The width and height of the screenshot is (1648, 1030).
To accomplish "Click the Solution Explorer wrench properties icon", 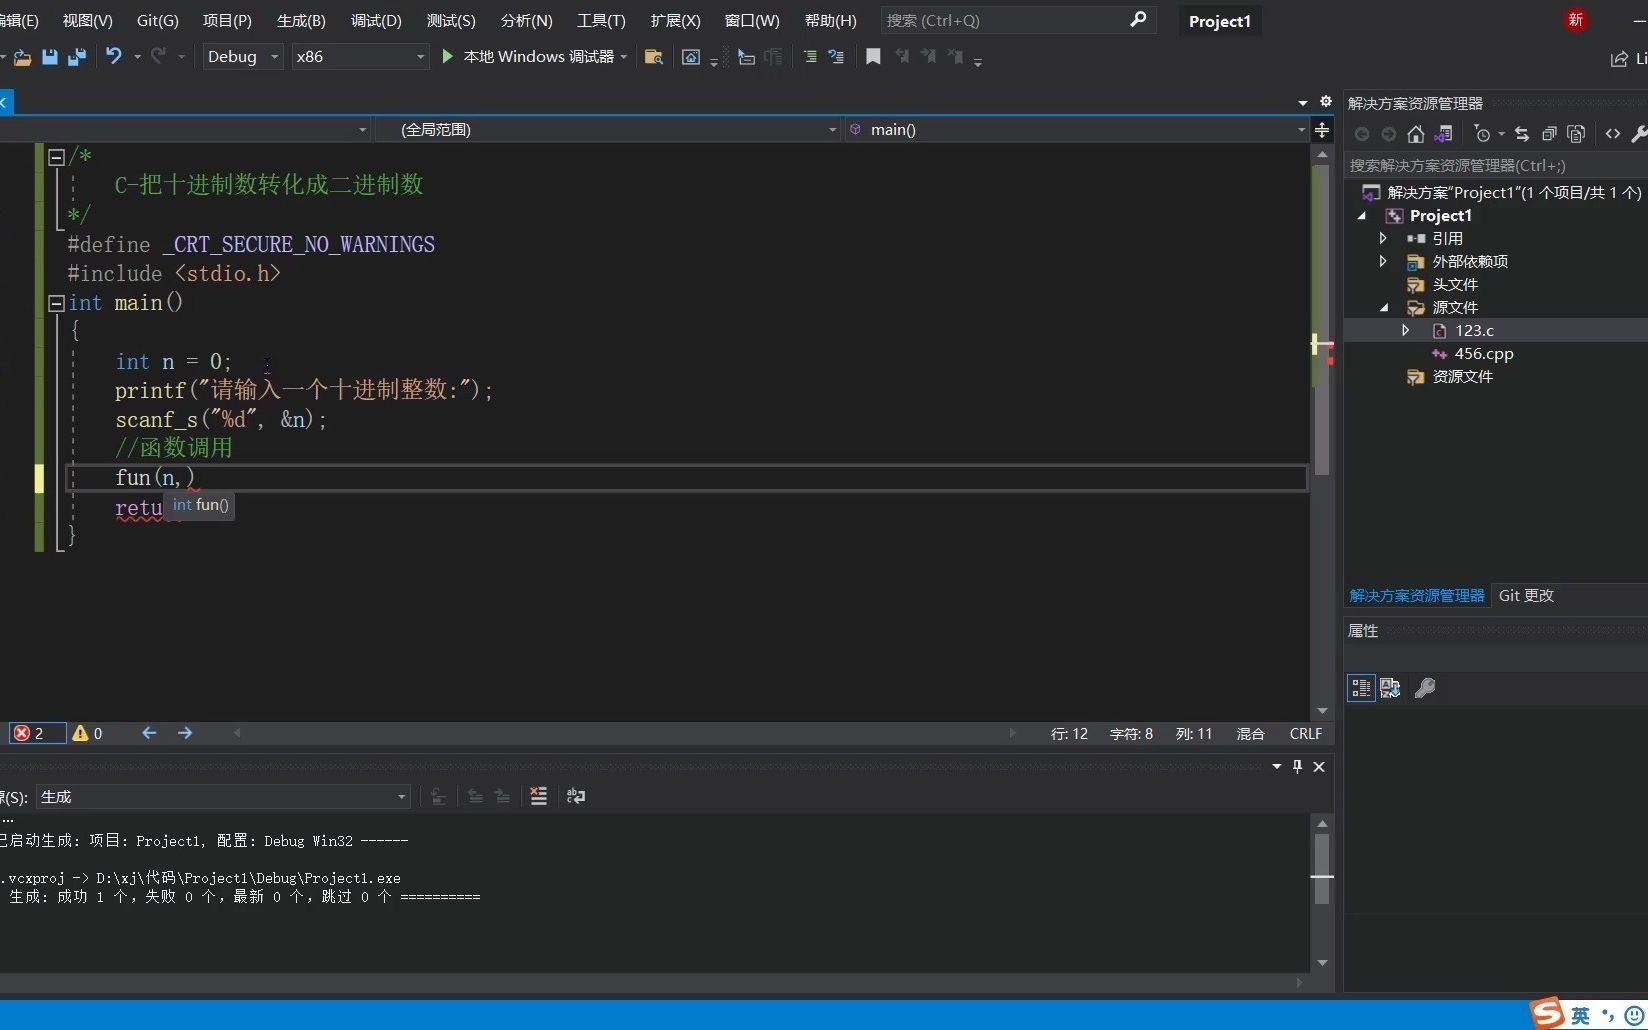I will pos(1639,134).
